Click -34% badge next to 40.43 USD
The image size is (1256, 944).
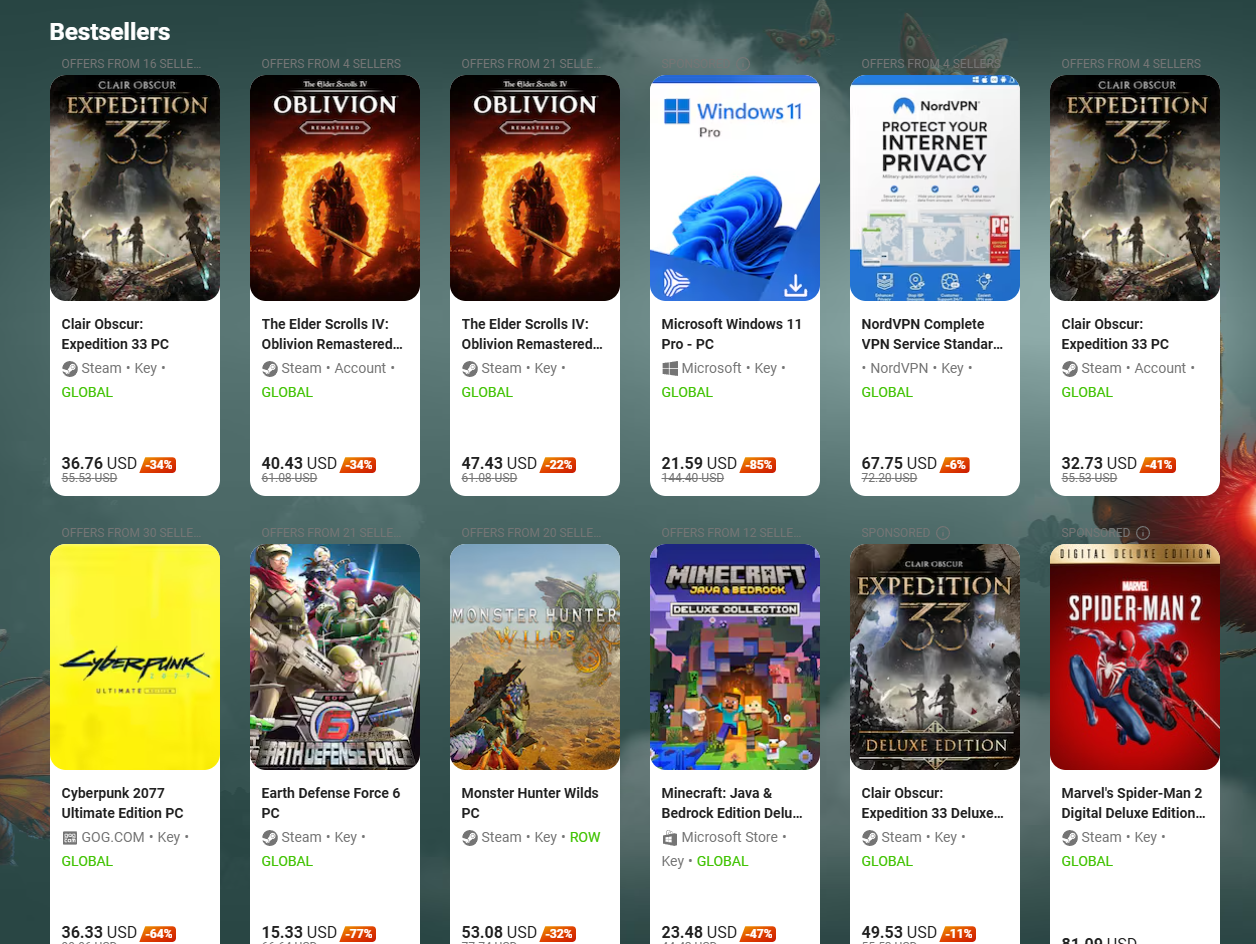pyautogui.click(x=359, y=465)
